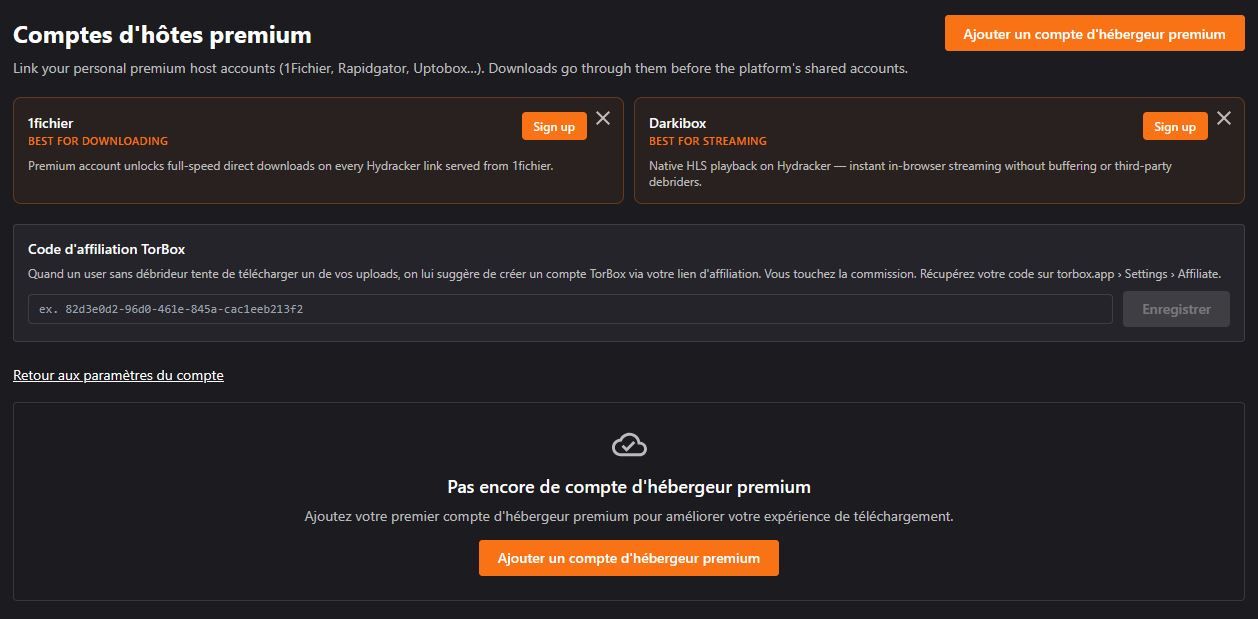The width and height of the screenshot is (1258, 619).
Task: Click the 1fichier card title
Action: (x=50, y=123)
